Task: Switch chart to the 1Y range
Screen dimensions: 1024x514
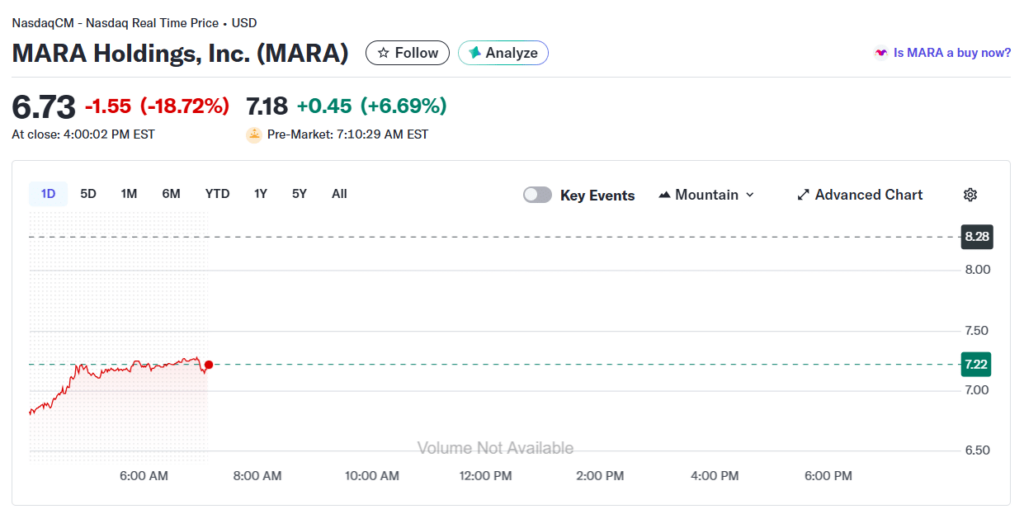Action: tap(260, 194)
